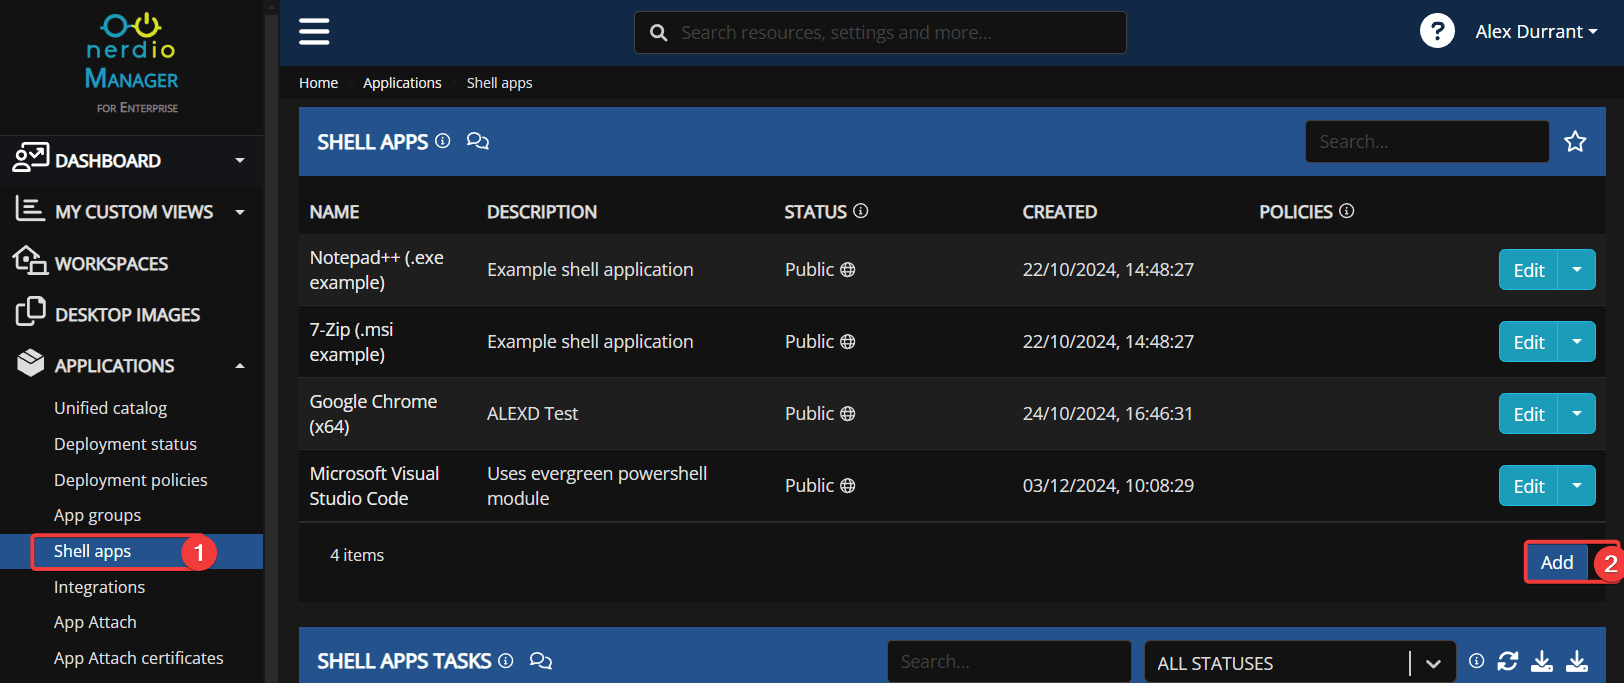Screen dimensions: 1624x683
Task: Click the Shell apps breadcrumb
Action: [x=499, y=83]
